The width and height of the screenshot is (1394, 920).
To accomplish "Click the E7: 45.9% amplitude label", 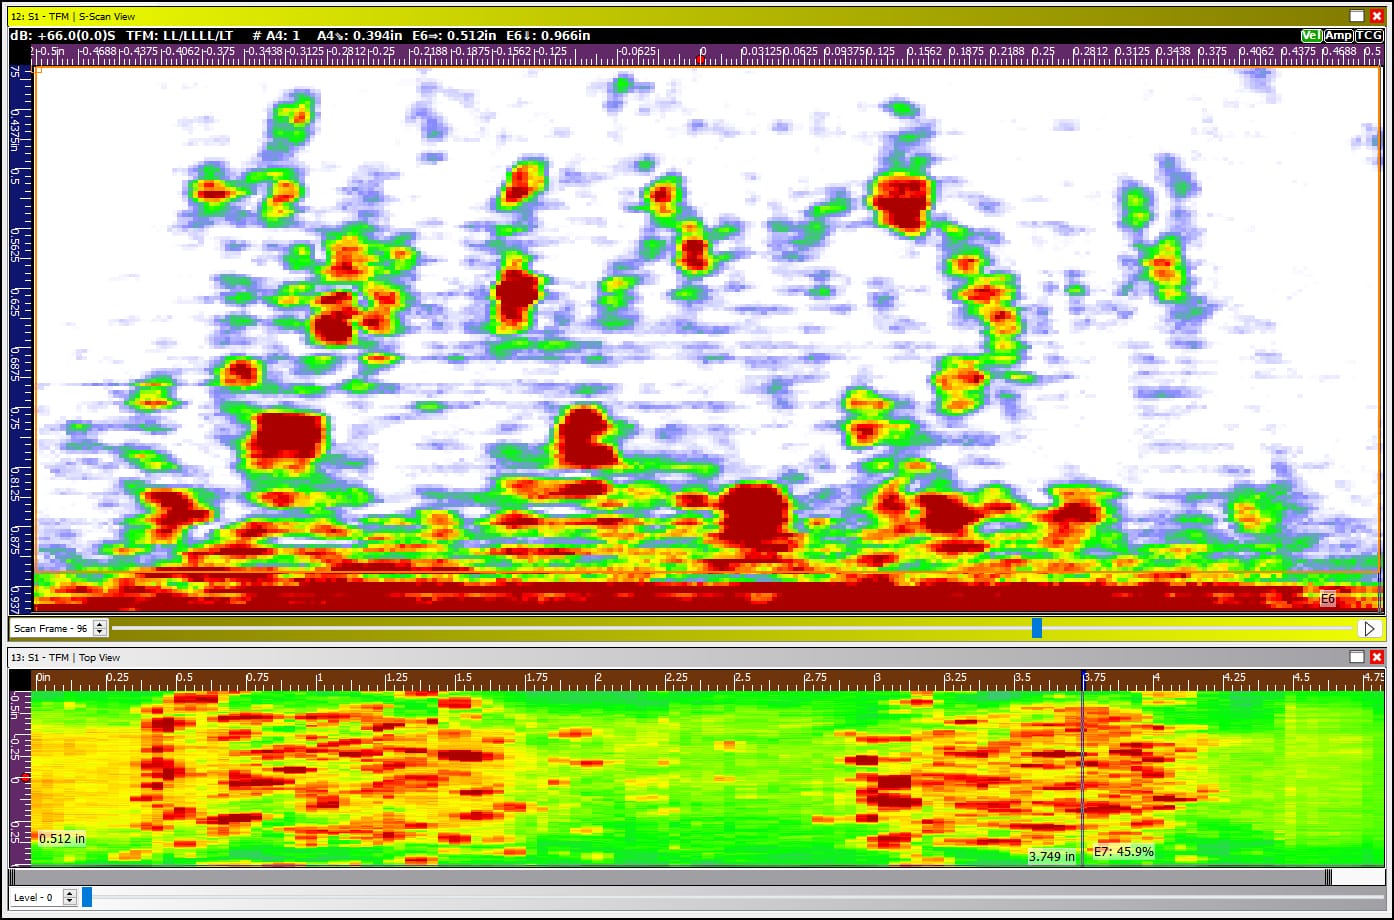I will (1124, 852).
